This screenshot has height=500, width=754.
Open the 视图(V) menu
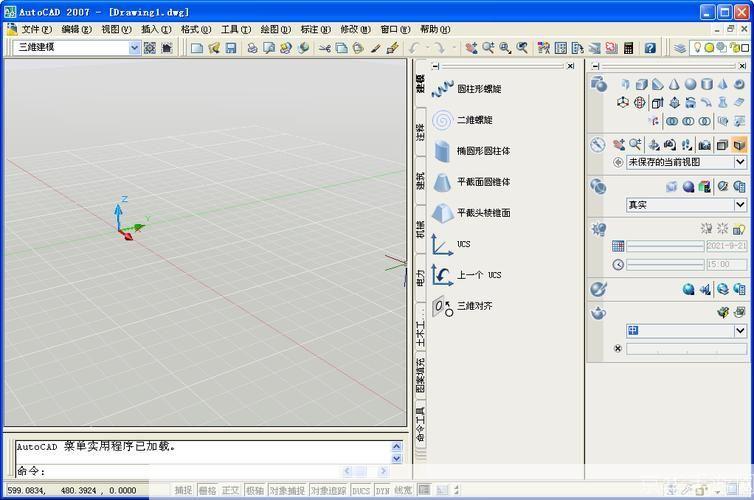click(x=116, y=29)
